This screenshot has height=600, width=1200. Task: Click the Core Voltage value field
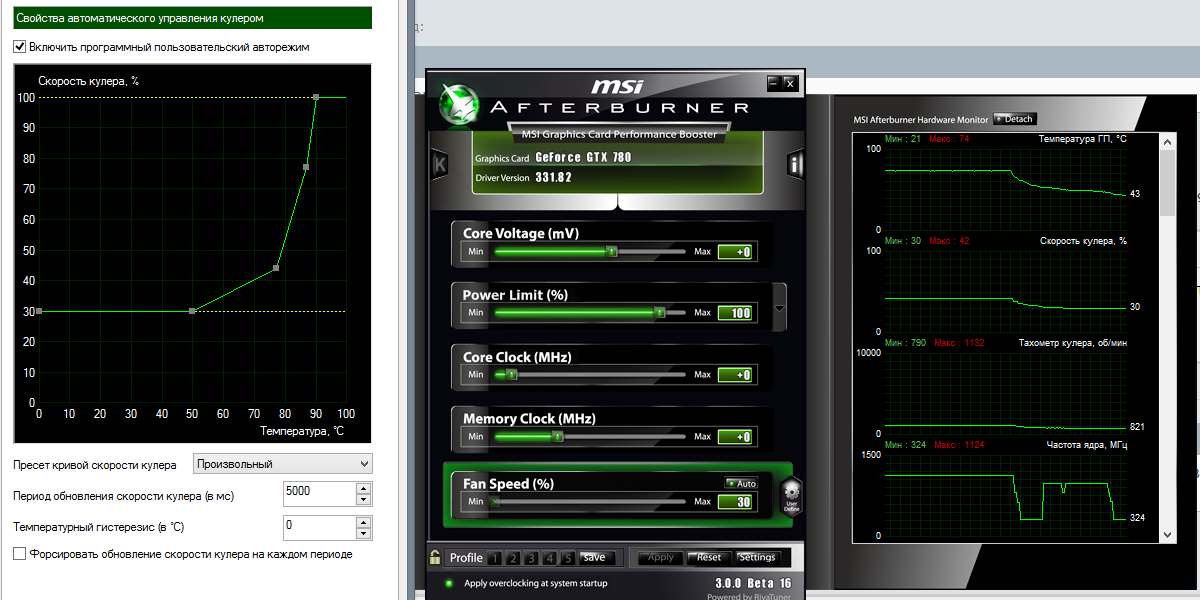pyautogui.click(x=736, y=252)
